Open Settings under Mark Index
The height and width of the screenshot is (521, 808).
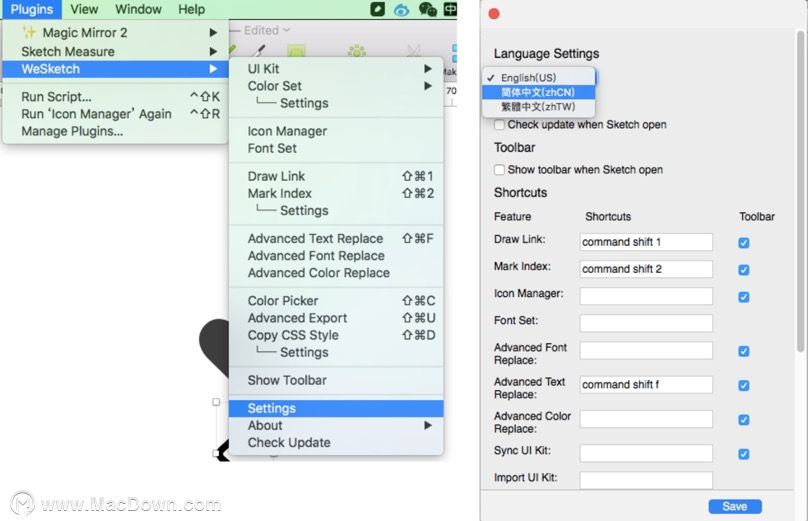tap(336, 210)
